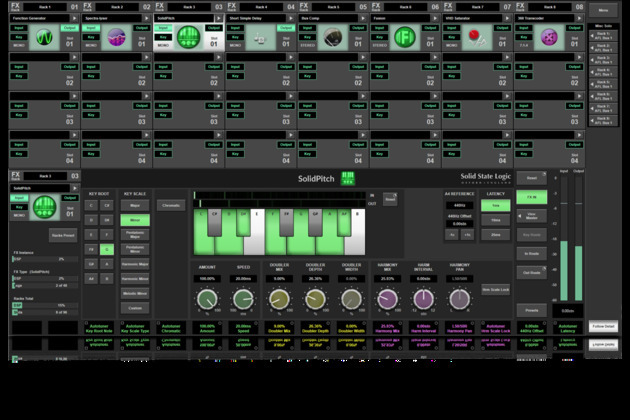Open the Menu button

pos(603,10)
